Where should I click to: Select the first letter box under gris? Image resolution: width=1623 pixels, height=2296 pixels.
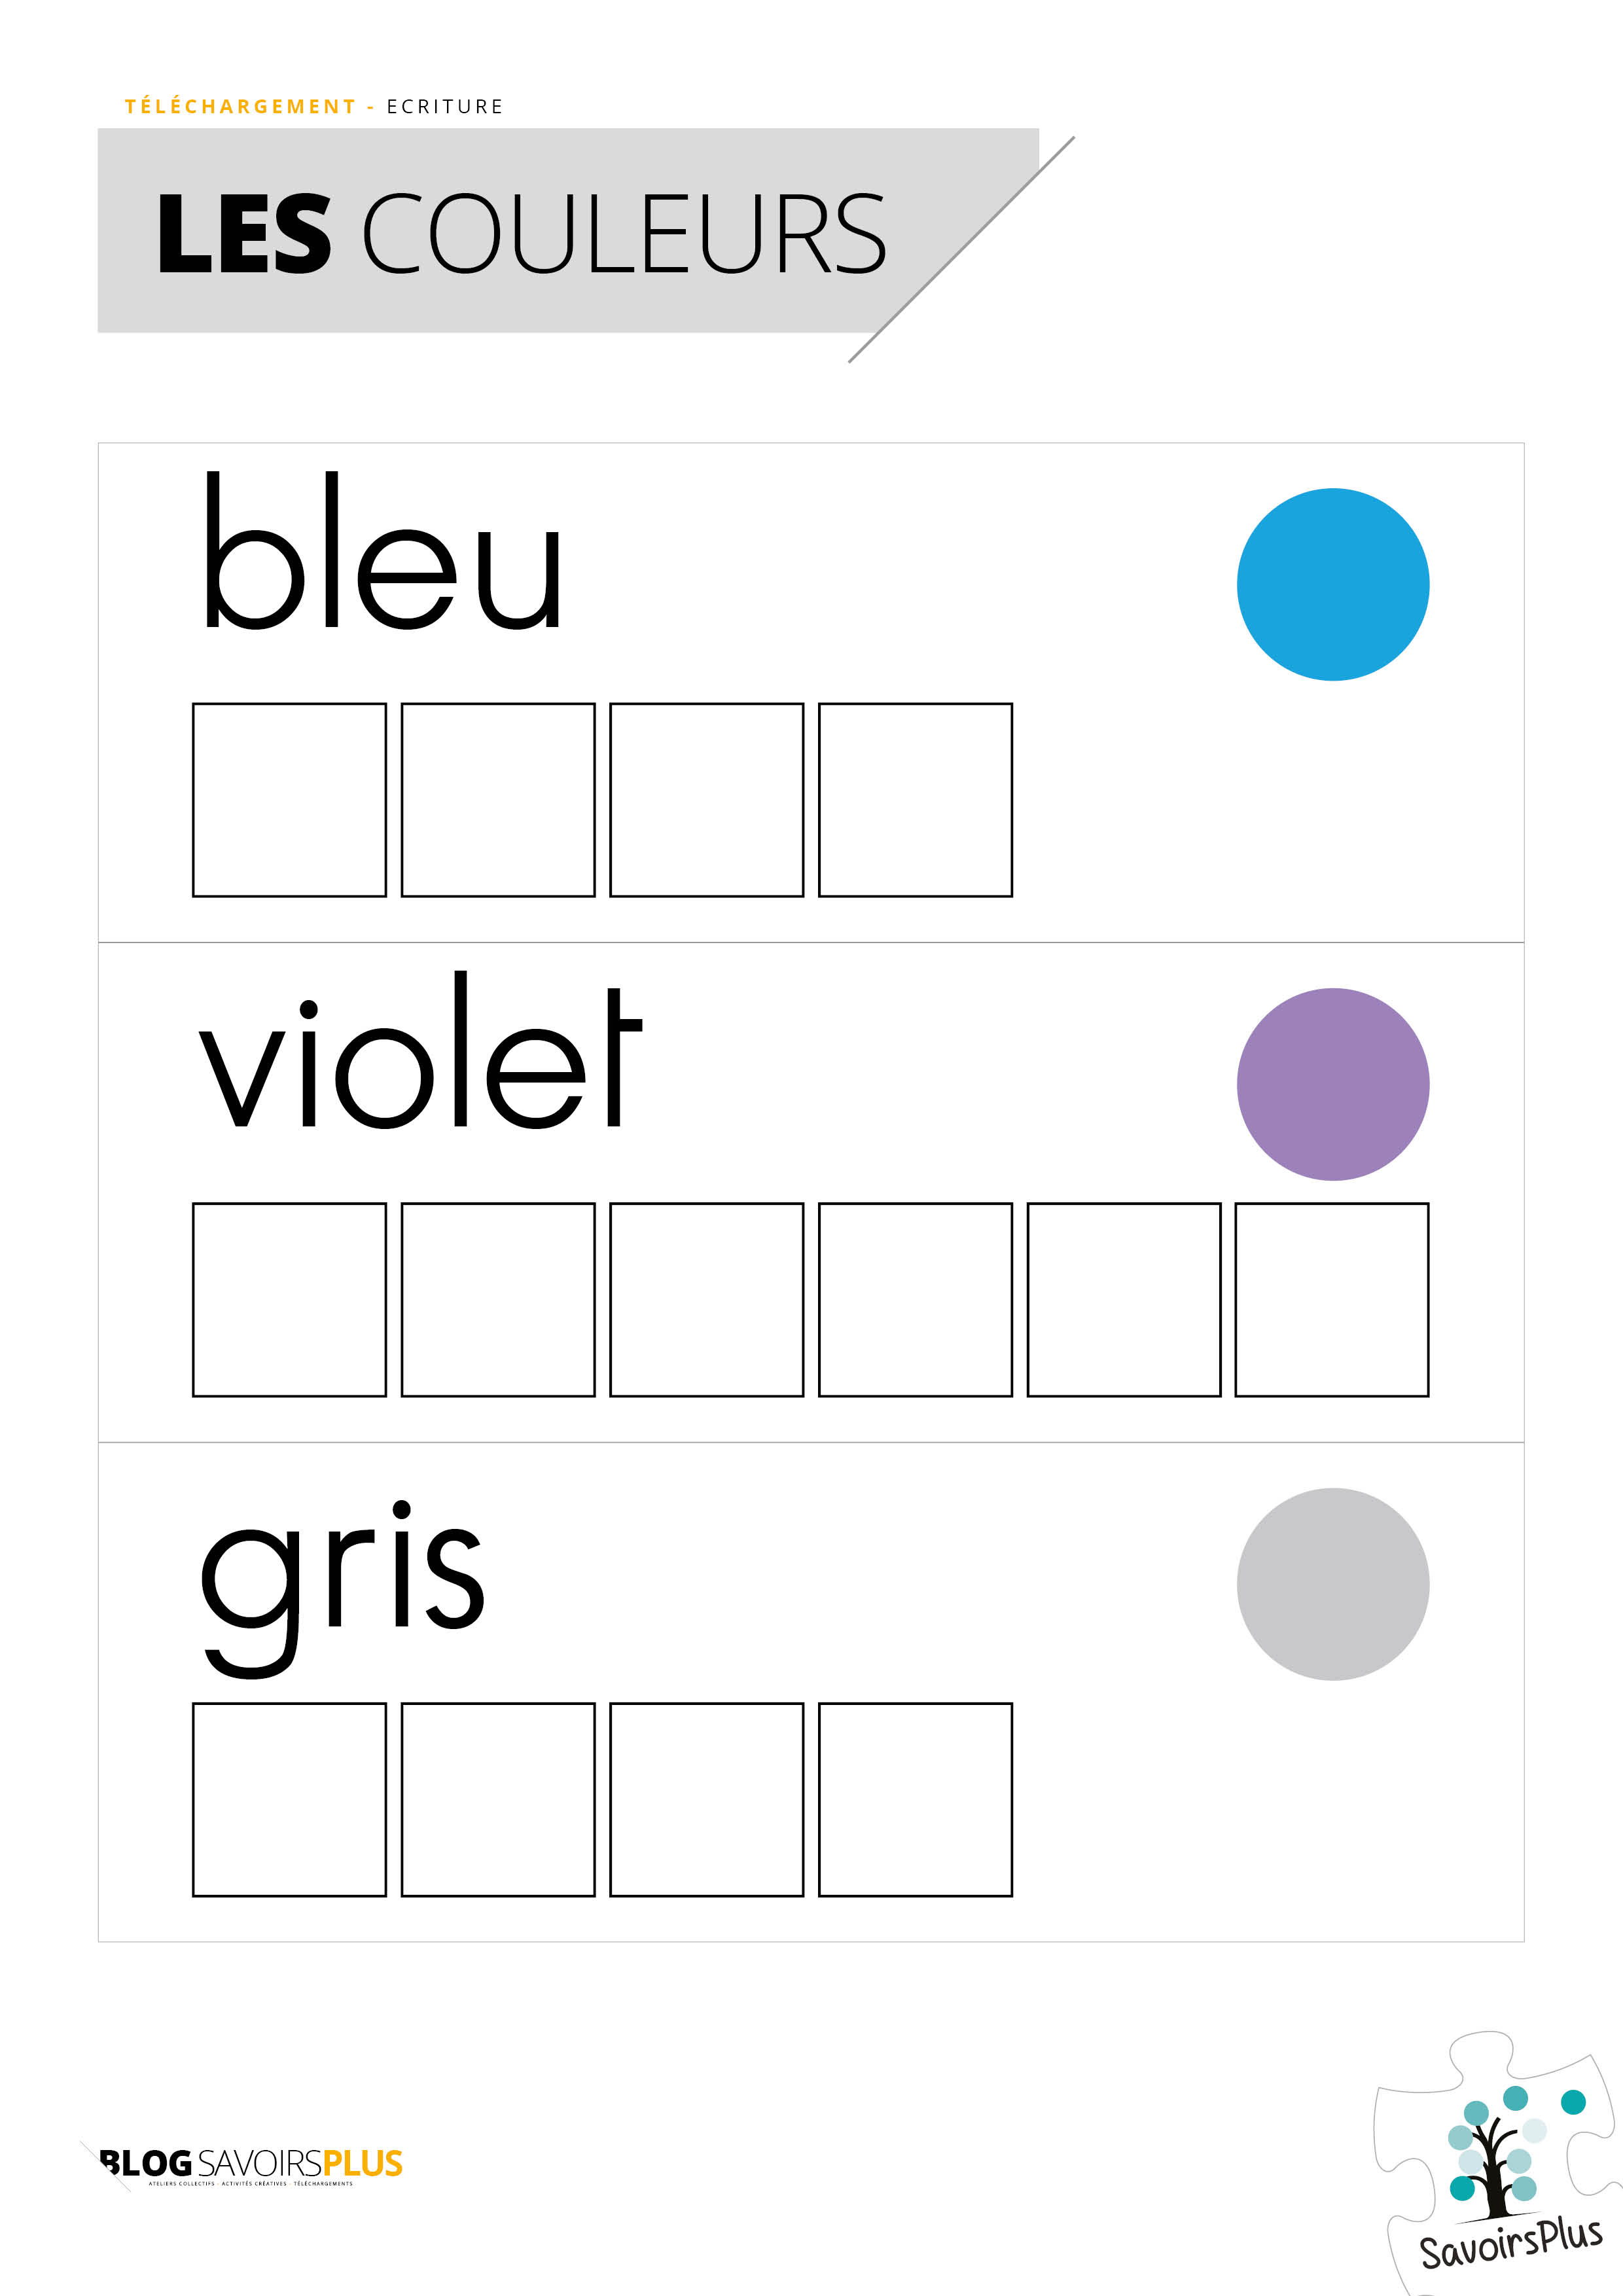289,1799
